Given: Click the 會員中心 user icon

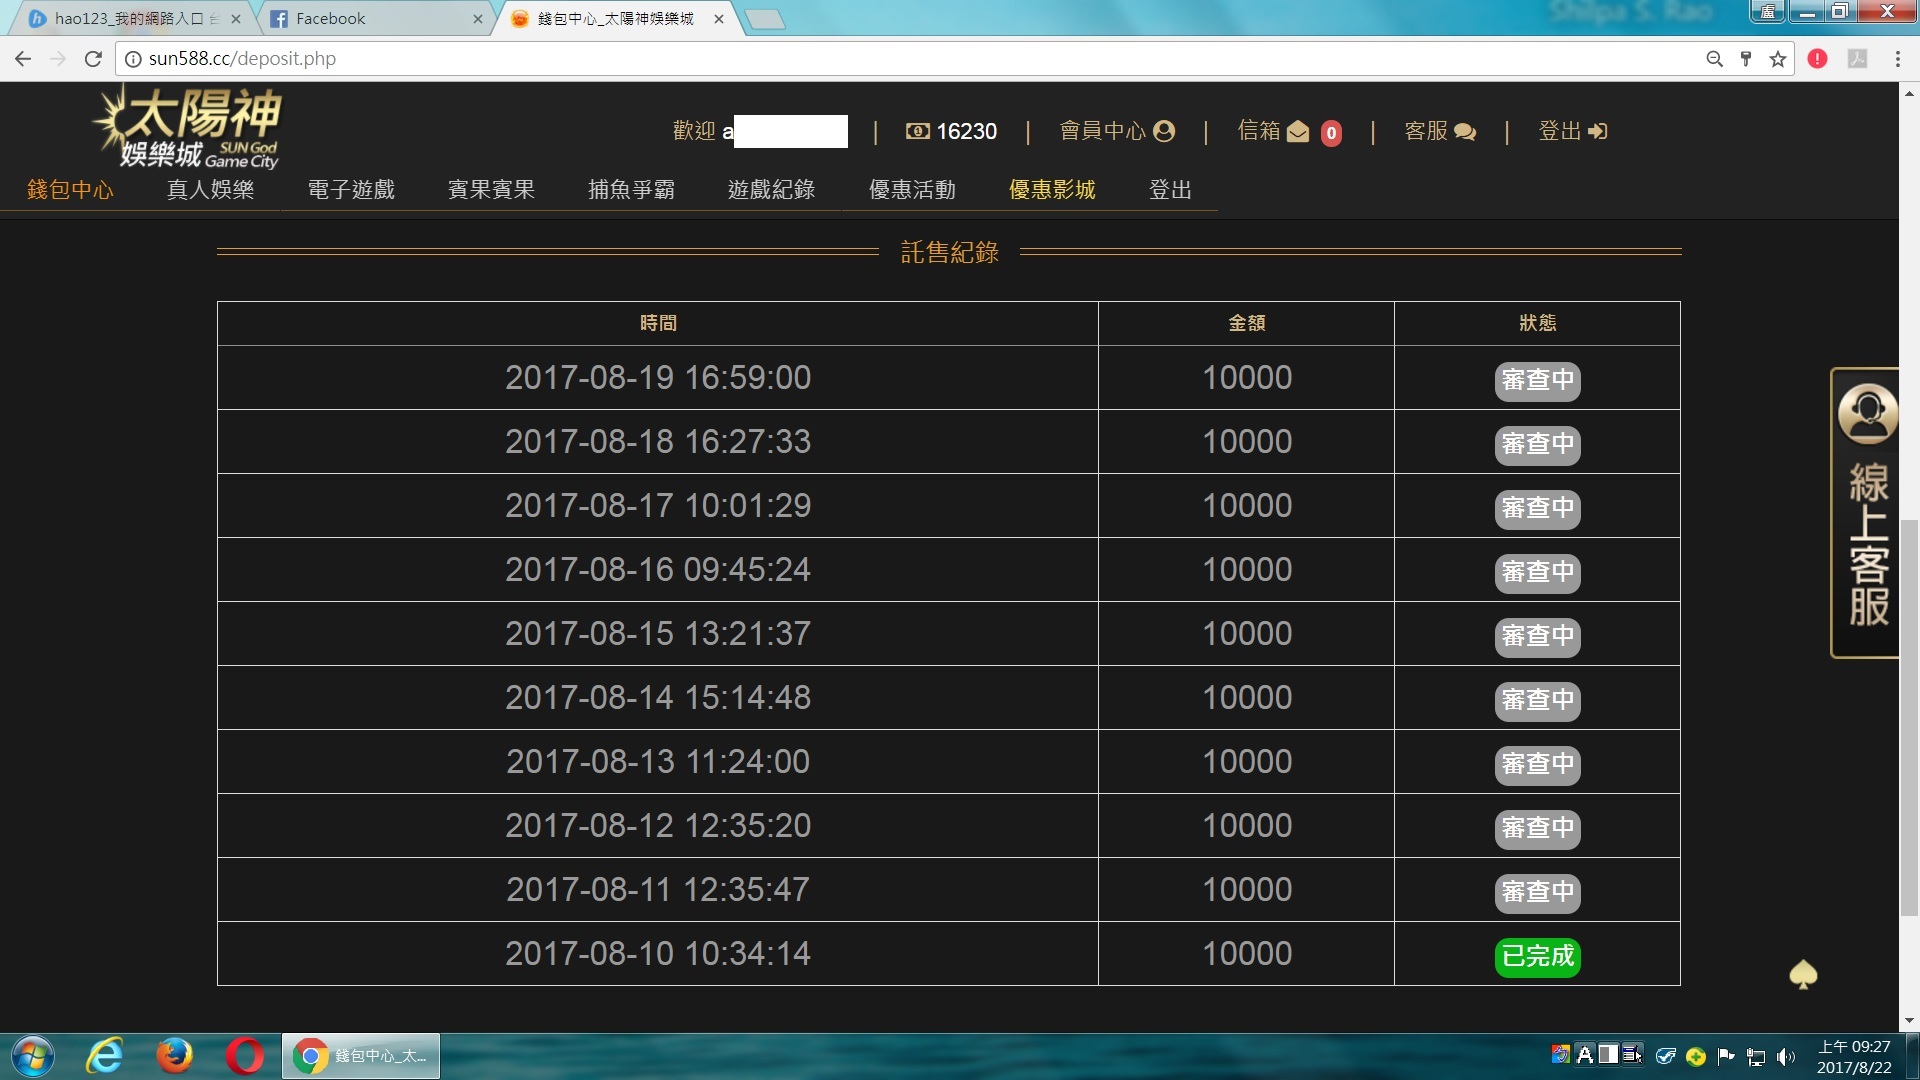Looking at the screenshot, I should [x=1163, y=131].
